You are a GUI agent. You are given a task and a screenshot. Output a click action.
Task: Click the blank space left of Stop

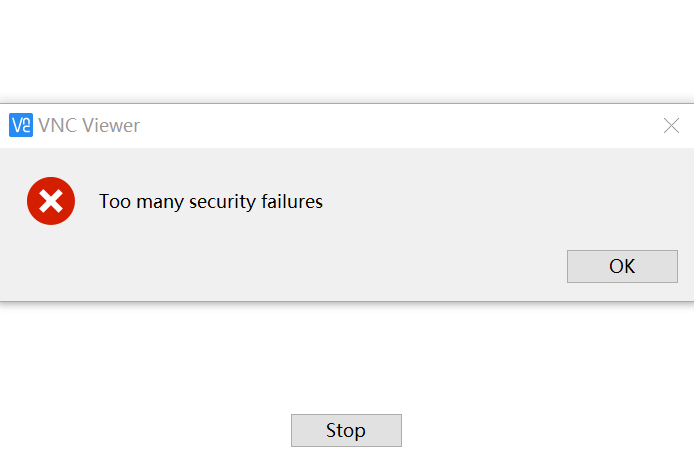coord(150,430)
